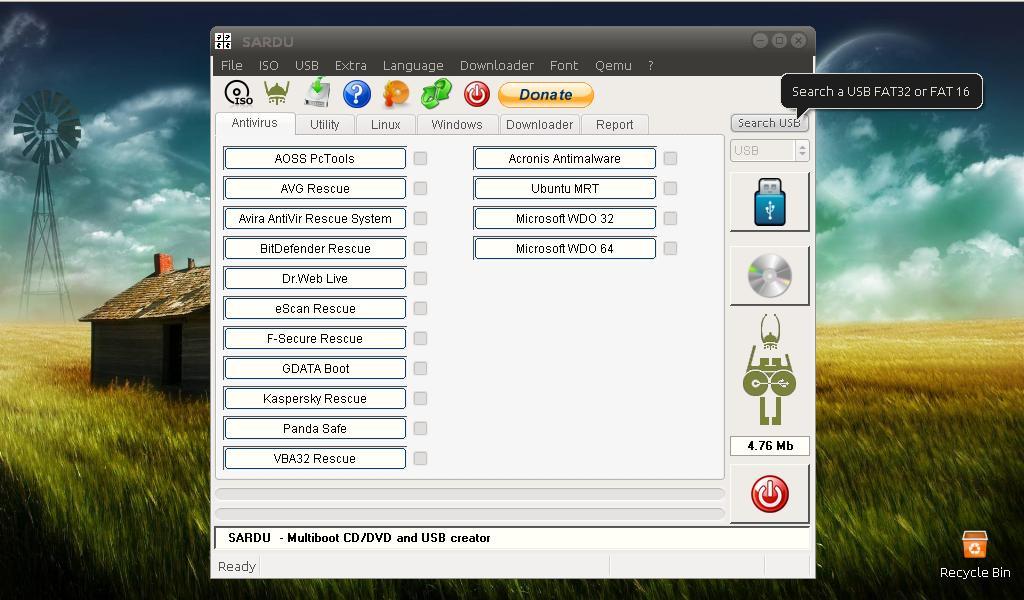Click the Ubuntu MRT button

[565, 189]
